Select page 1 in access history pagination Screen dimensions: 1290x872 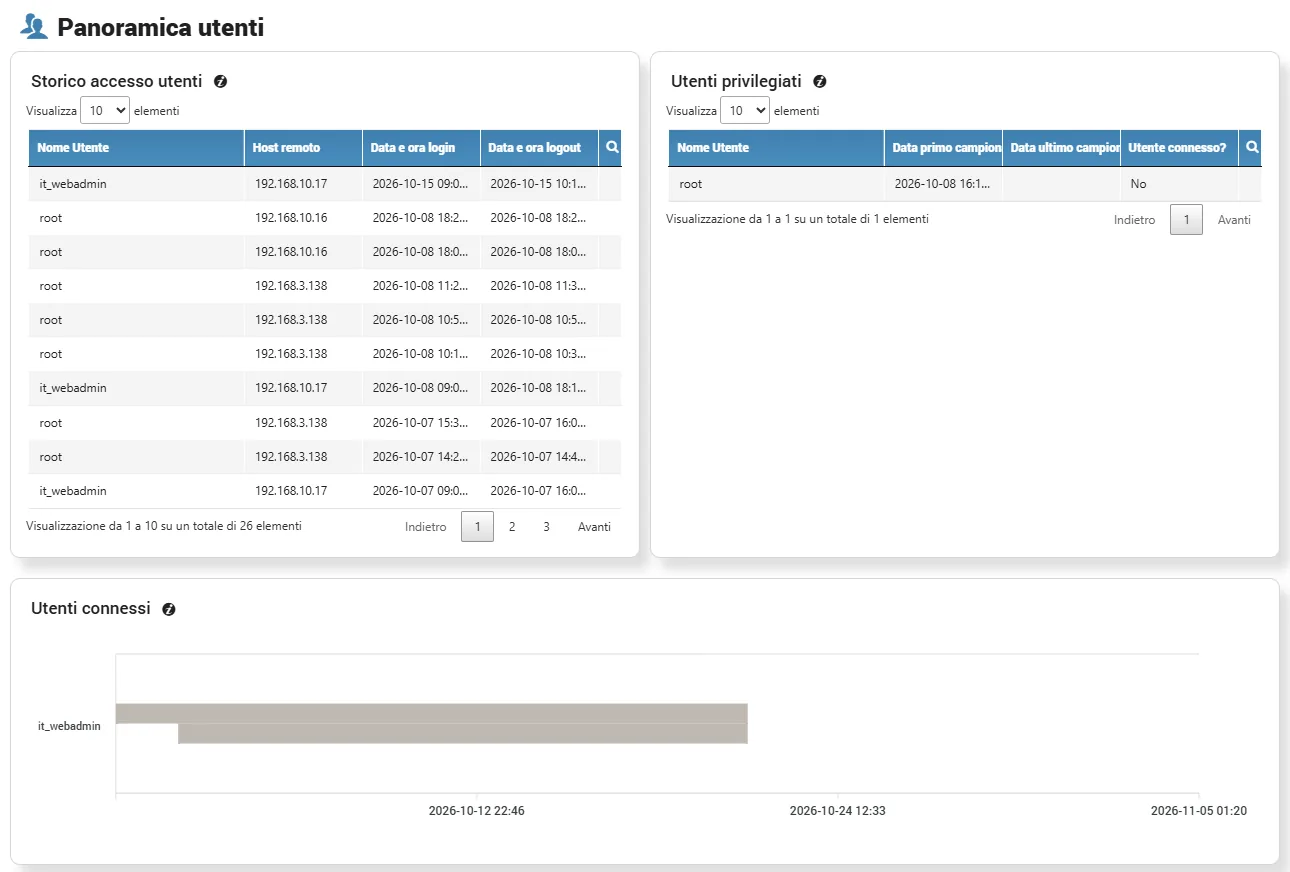point(477,526)
